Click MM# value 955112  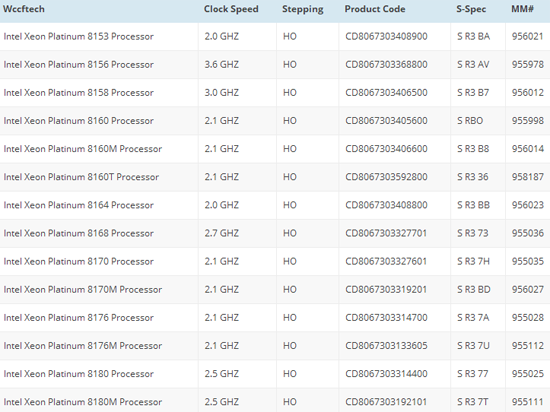click(528, 346)
